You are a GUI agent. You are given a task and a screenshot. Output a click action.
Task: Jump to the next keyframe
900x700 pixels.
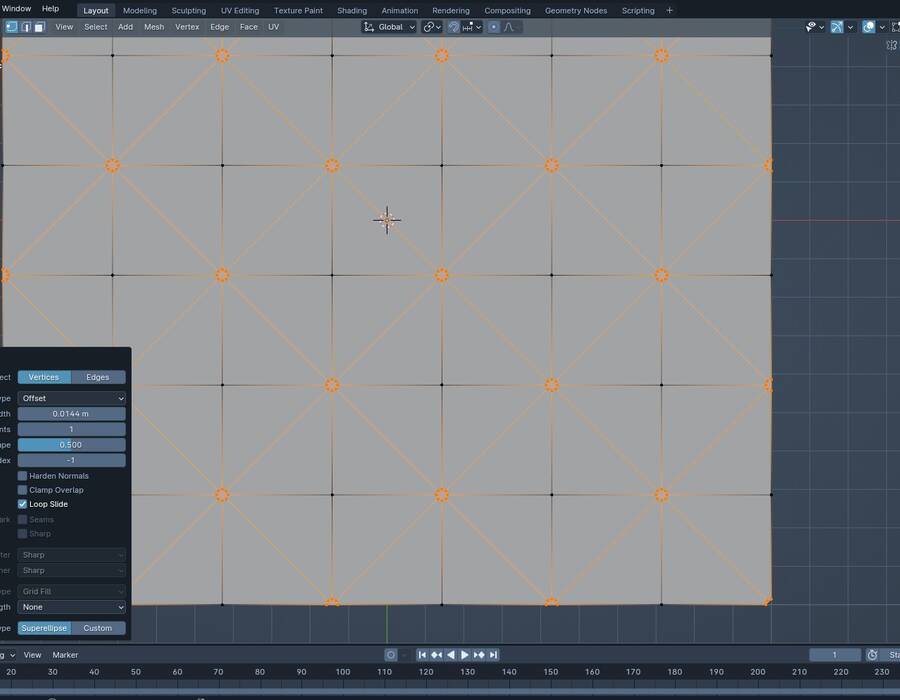coord(479,655)
